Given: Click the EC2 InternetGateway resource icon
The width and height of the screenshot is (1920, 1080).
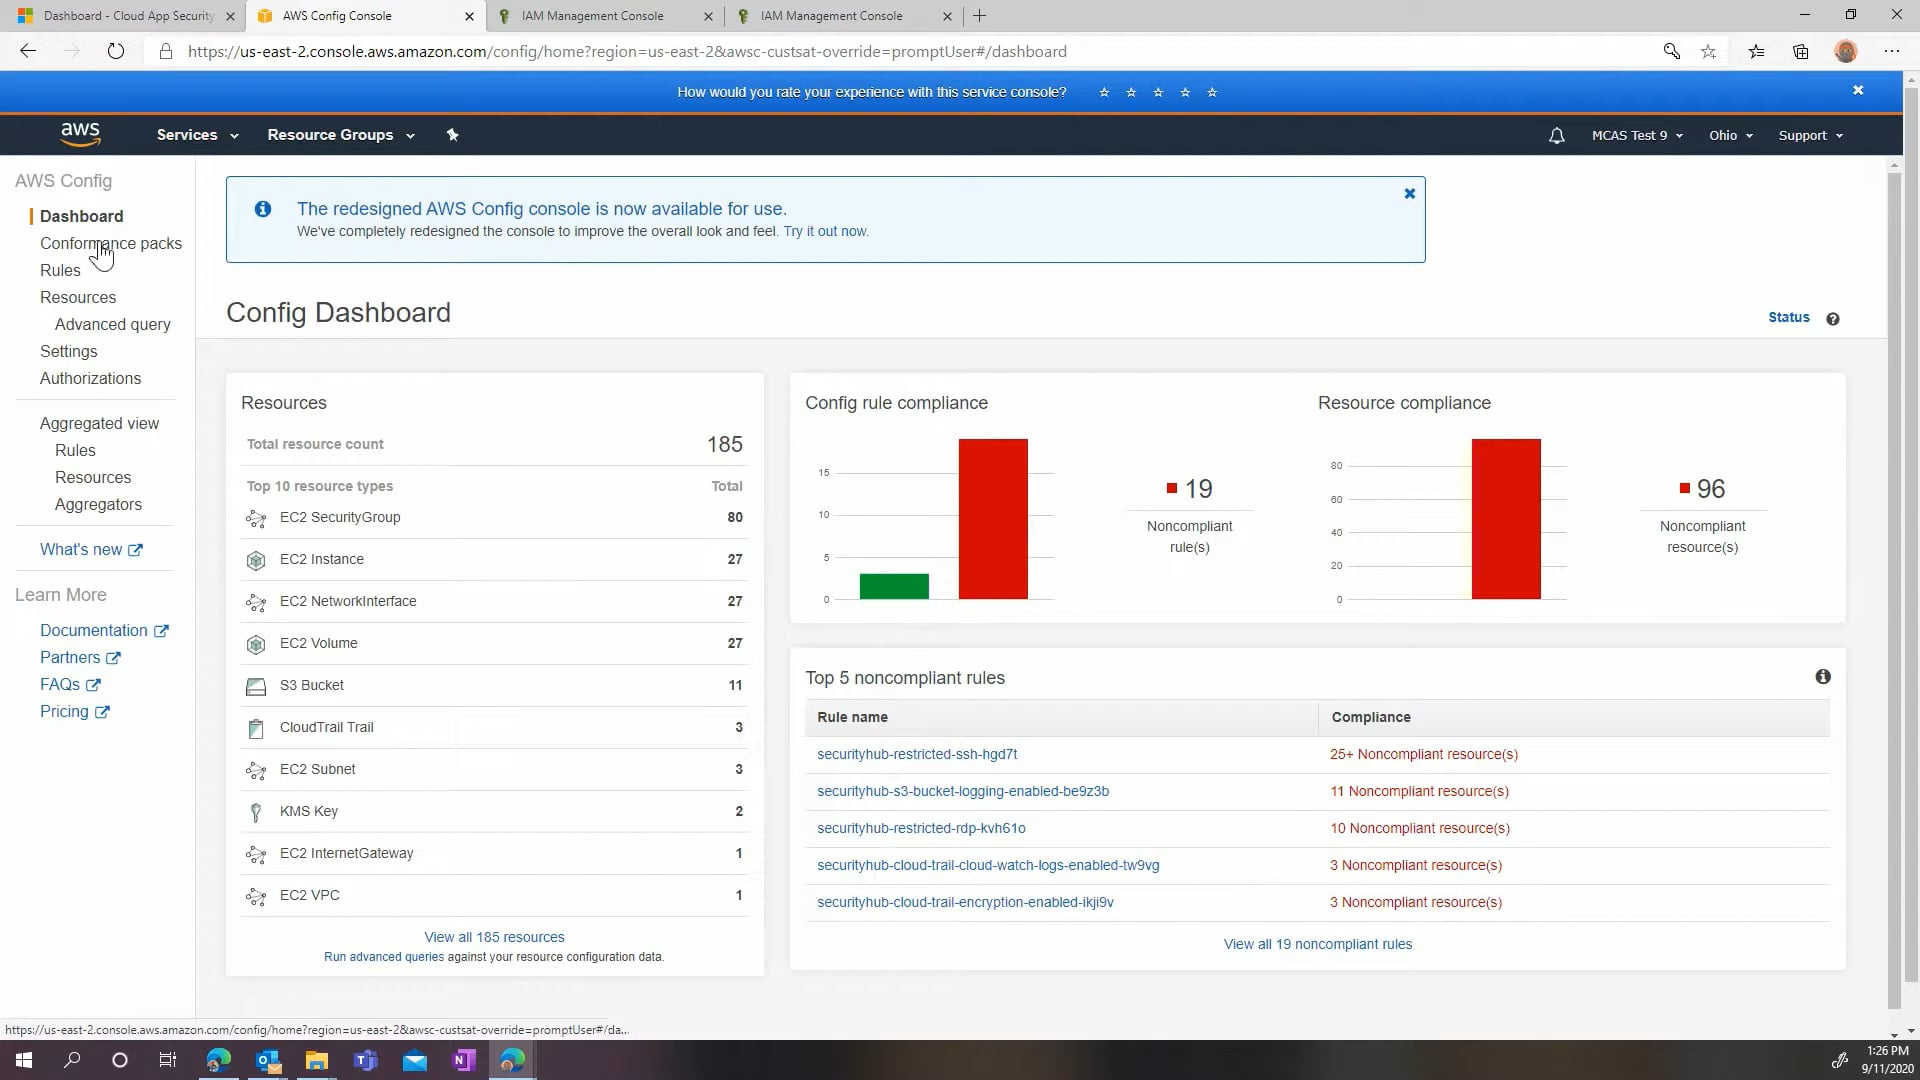Looking at the screenshot, I should 256,854.
